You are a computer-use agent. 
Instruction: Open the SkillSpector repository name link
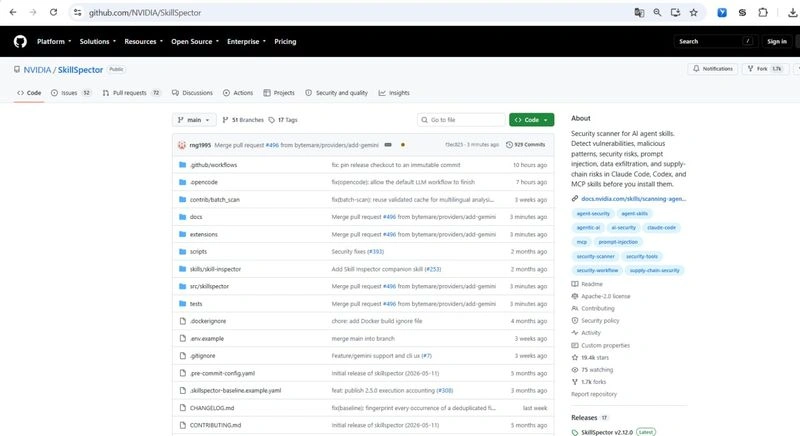[80, 70]
